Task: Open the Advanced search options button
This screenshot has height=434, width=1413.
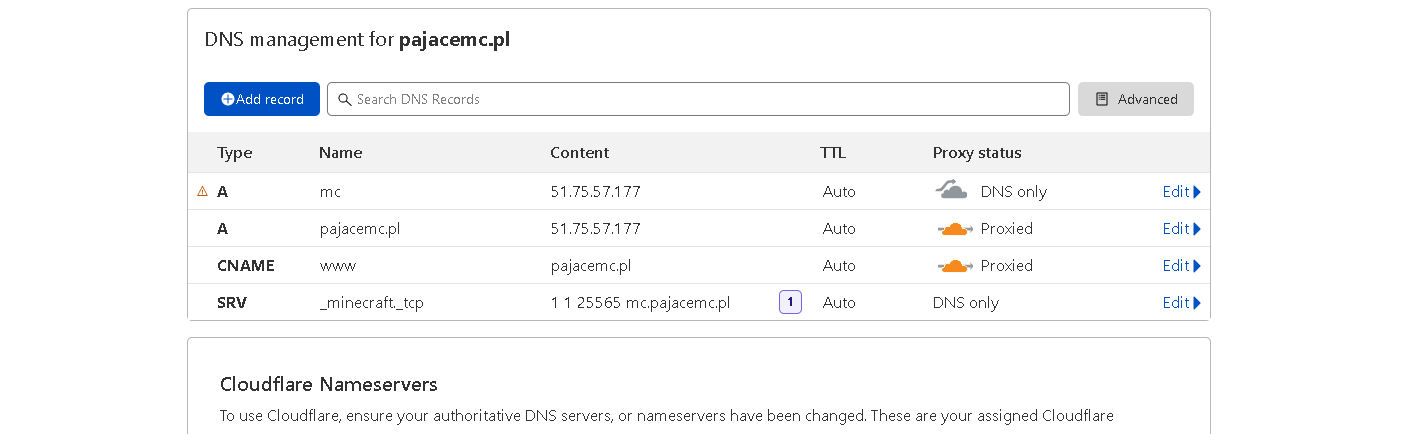Action: coord(1136,99)
